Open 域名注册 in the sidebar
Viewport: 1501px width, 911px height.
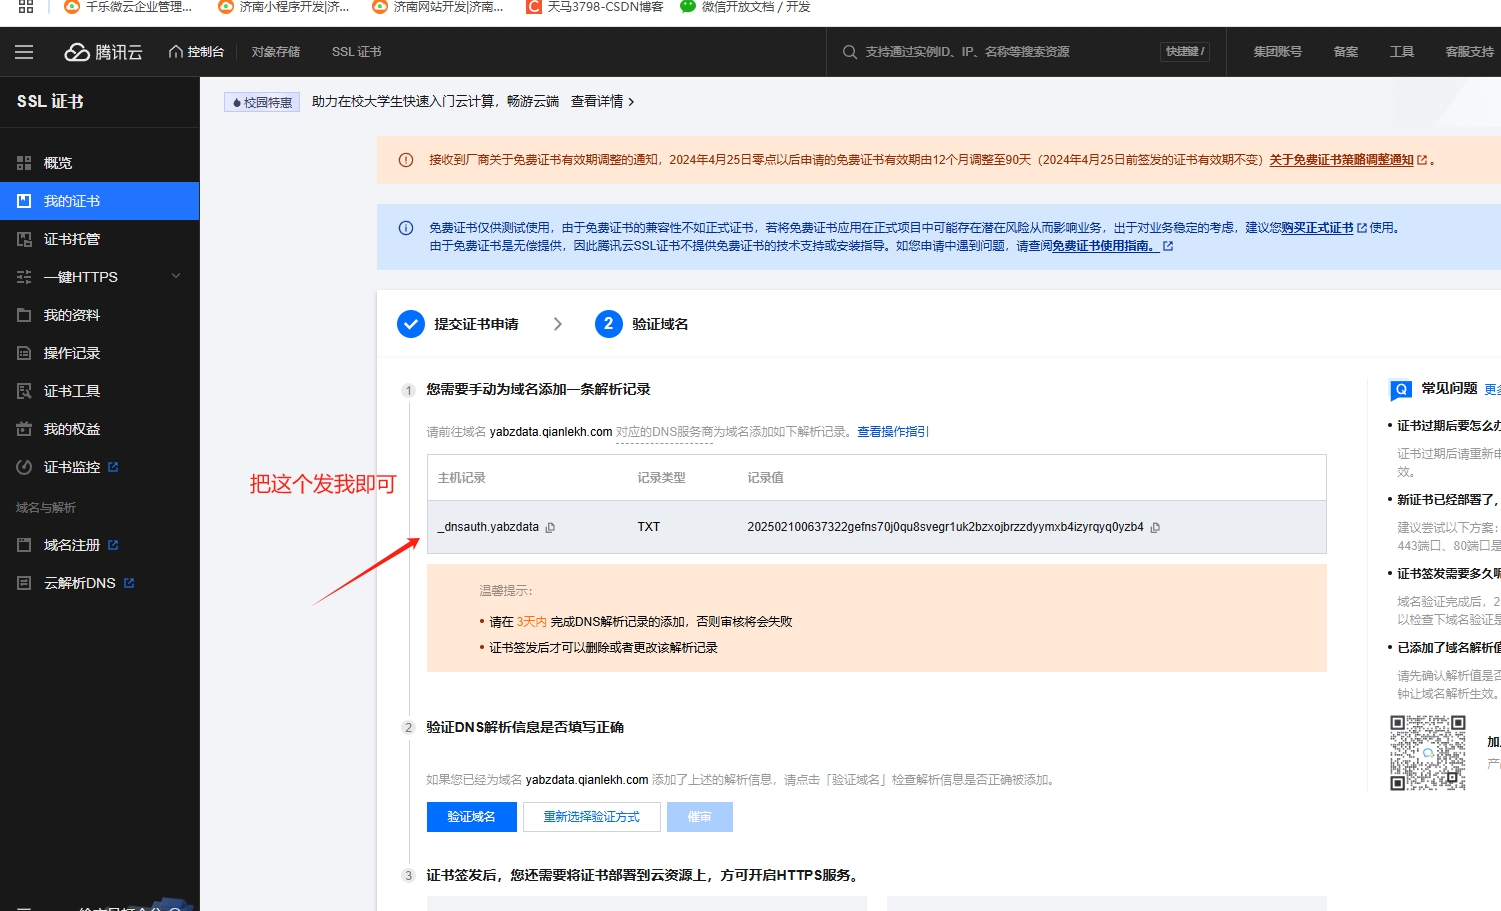99,545
